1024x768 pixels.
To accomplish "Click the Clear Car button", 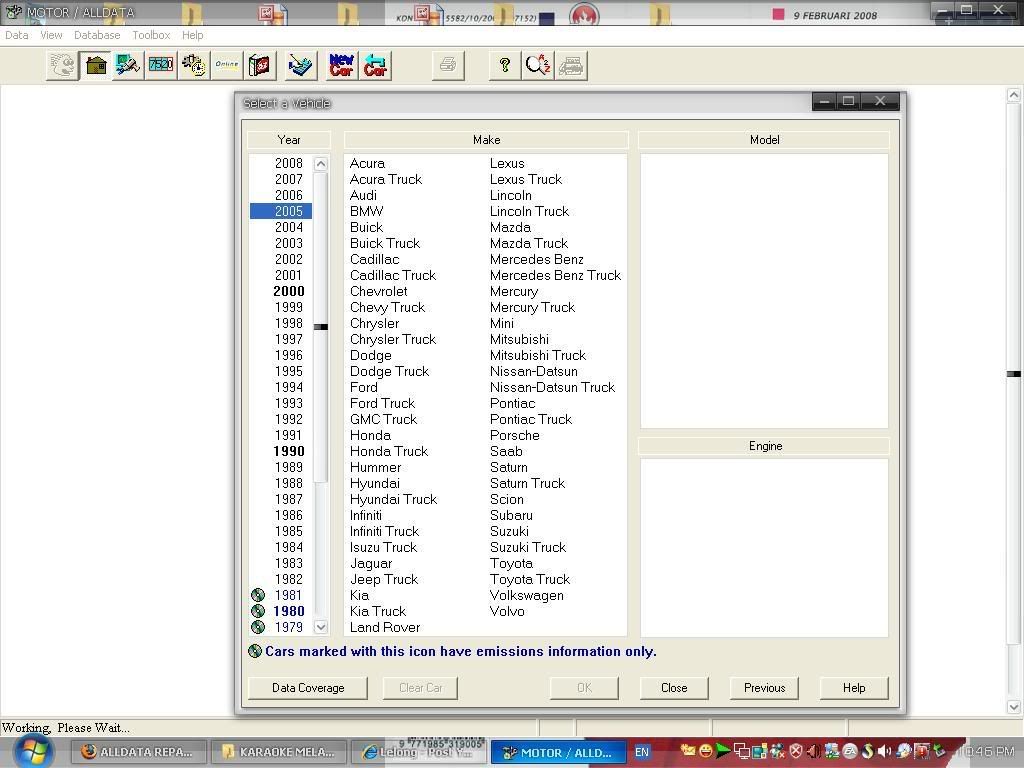I will [x=421, y=688].
